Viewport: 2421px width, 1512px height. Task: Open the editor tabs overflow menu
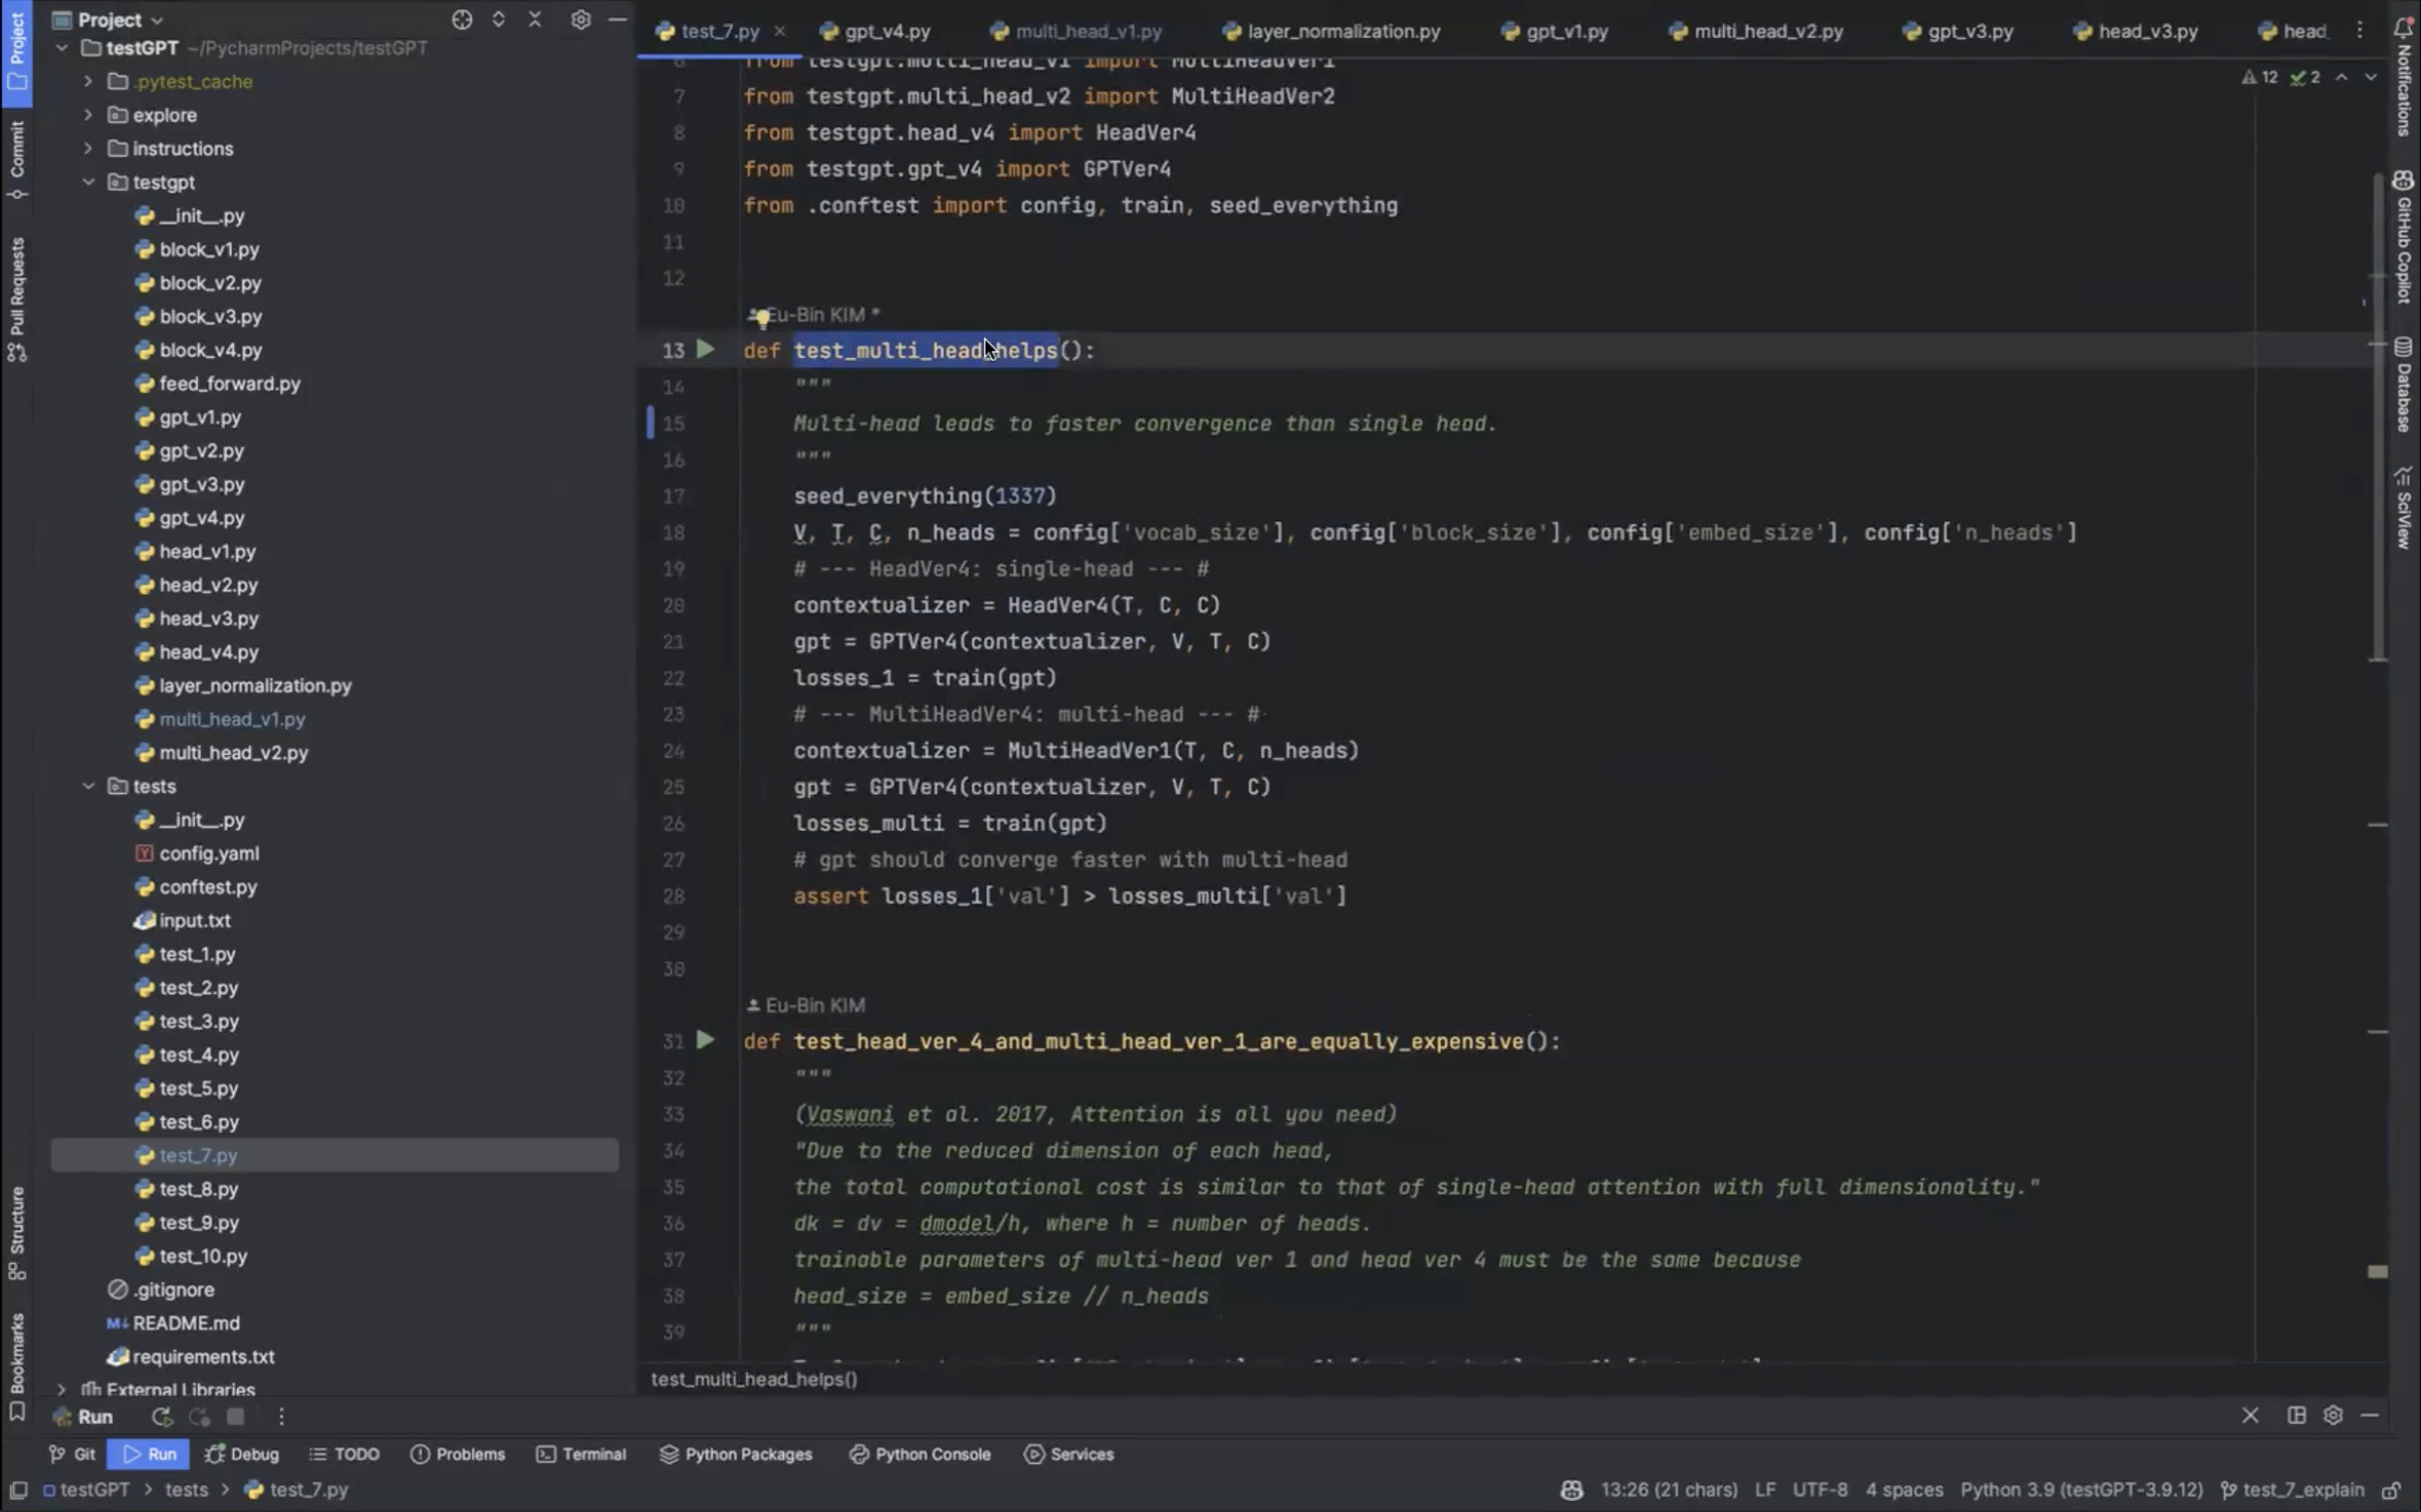click(2359, 31)
